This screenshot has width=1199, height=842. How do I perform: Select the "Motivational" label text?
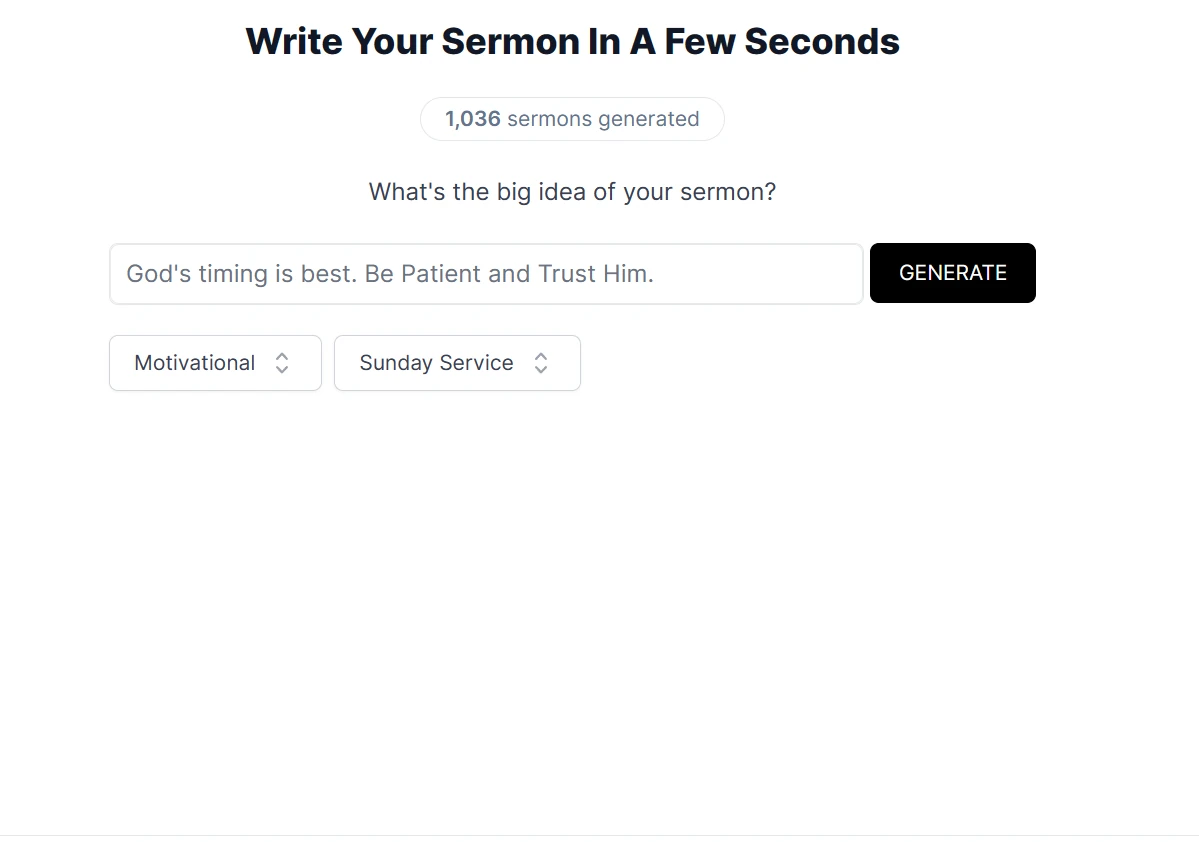click(x=195, y=363)
